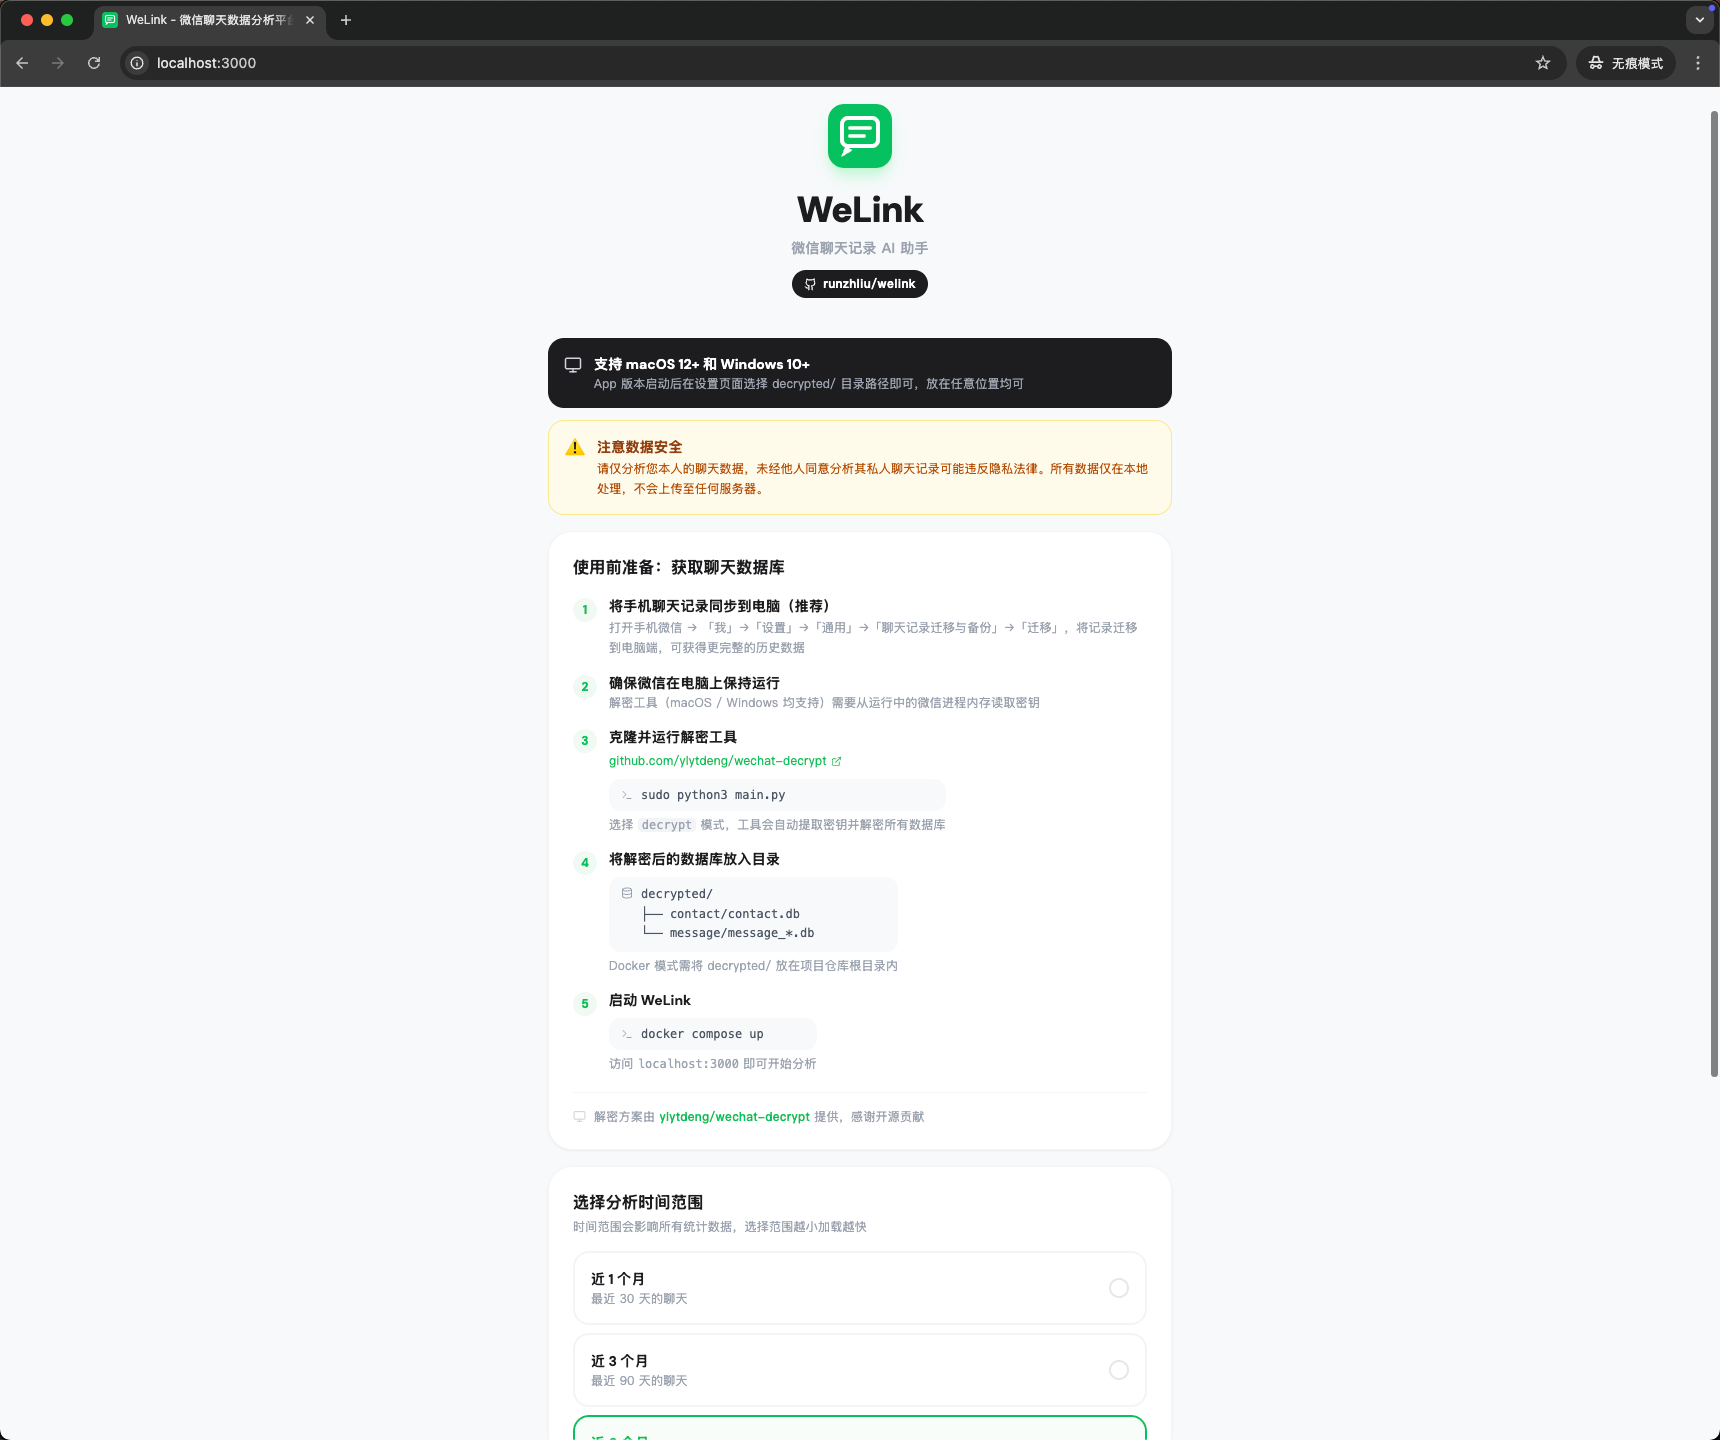Click the 无痕模式 incognito button
The height and width of the screenshot is (1440, 1720).
(x=1626, y=63)
